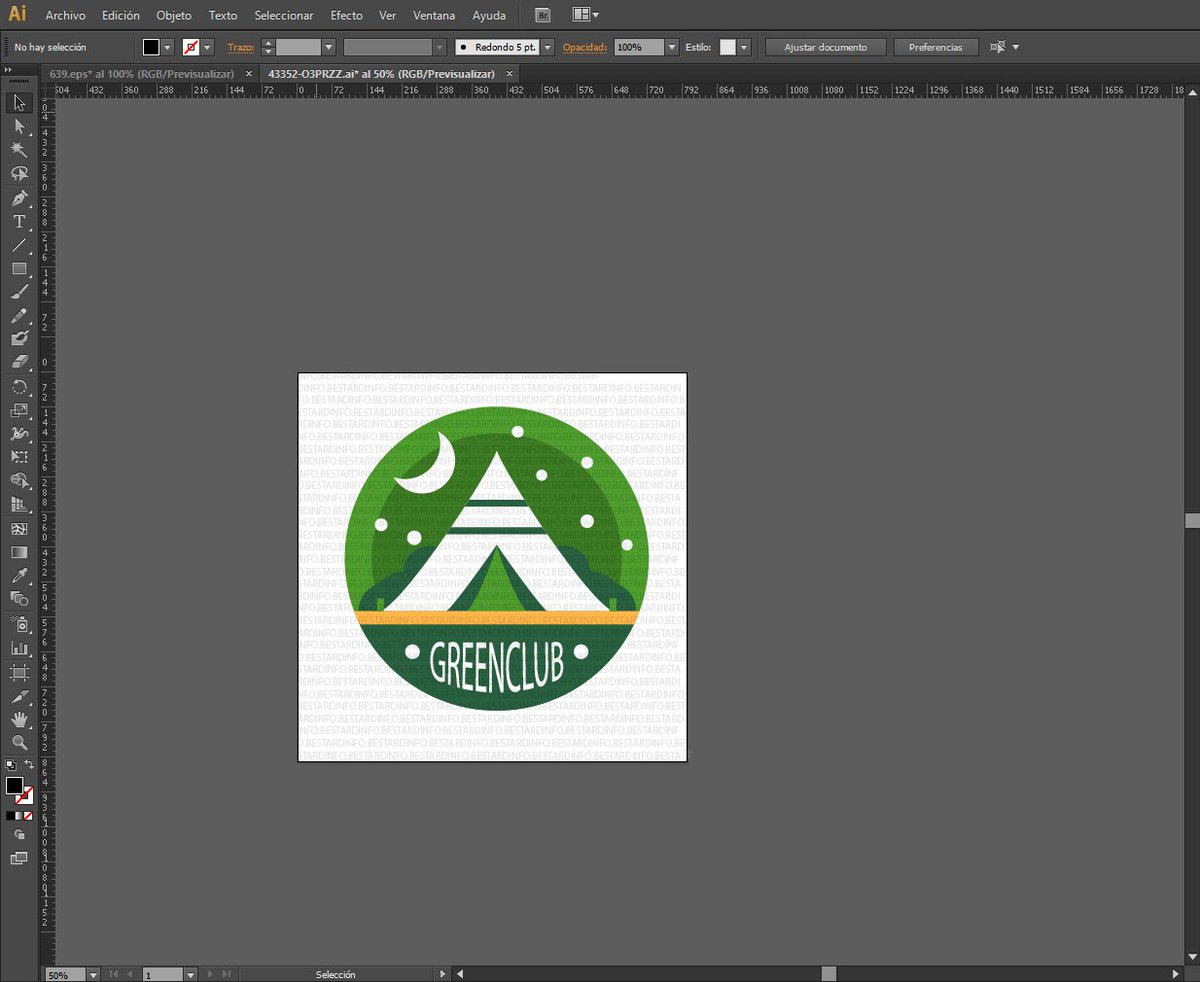
Task: Select the Scale tool
Action: 19,411
